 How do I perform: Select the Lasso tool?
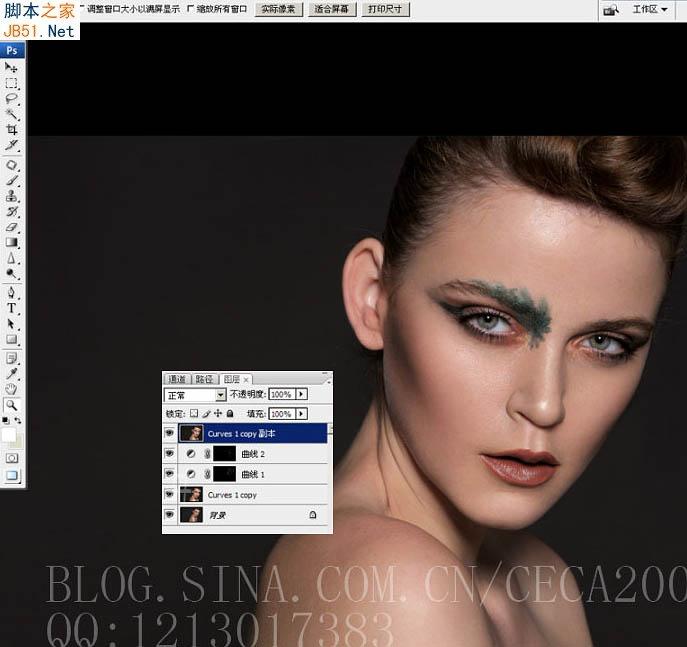(x=11, y=98)
